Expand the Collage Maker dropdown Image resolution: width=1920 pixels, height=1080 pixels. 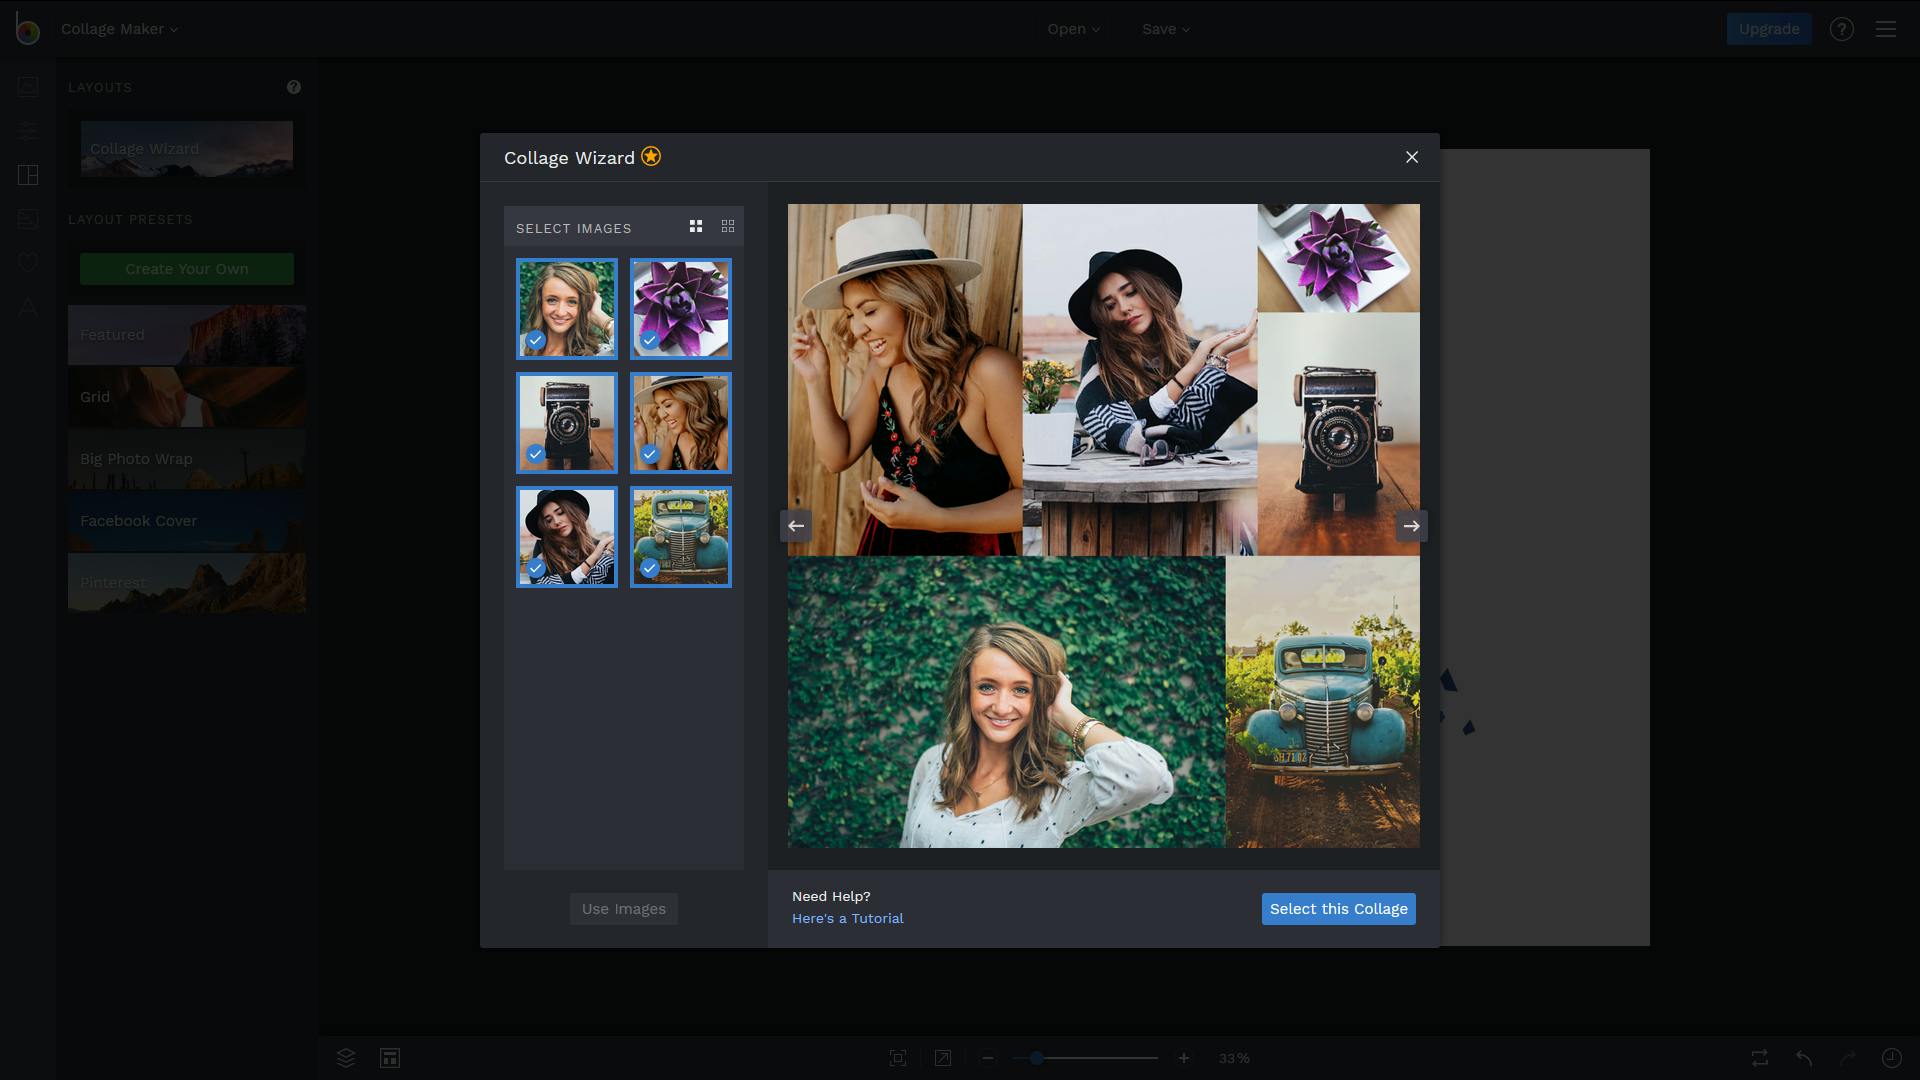tap(119, 29)
